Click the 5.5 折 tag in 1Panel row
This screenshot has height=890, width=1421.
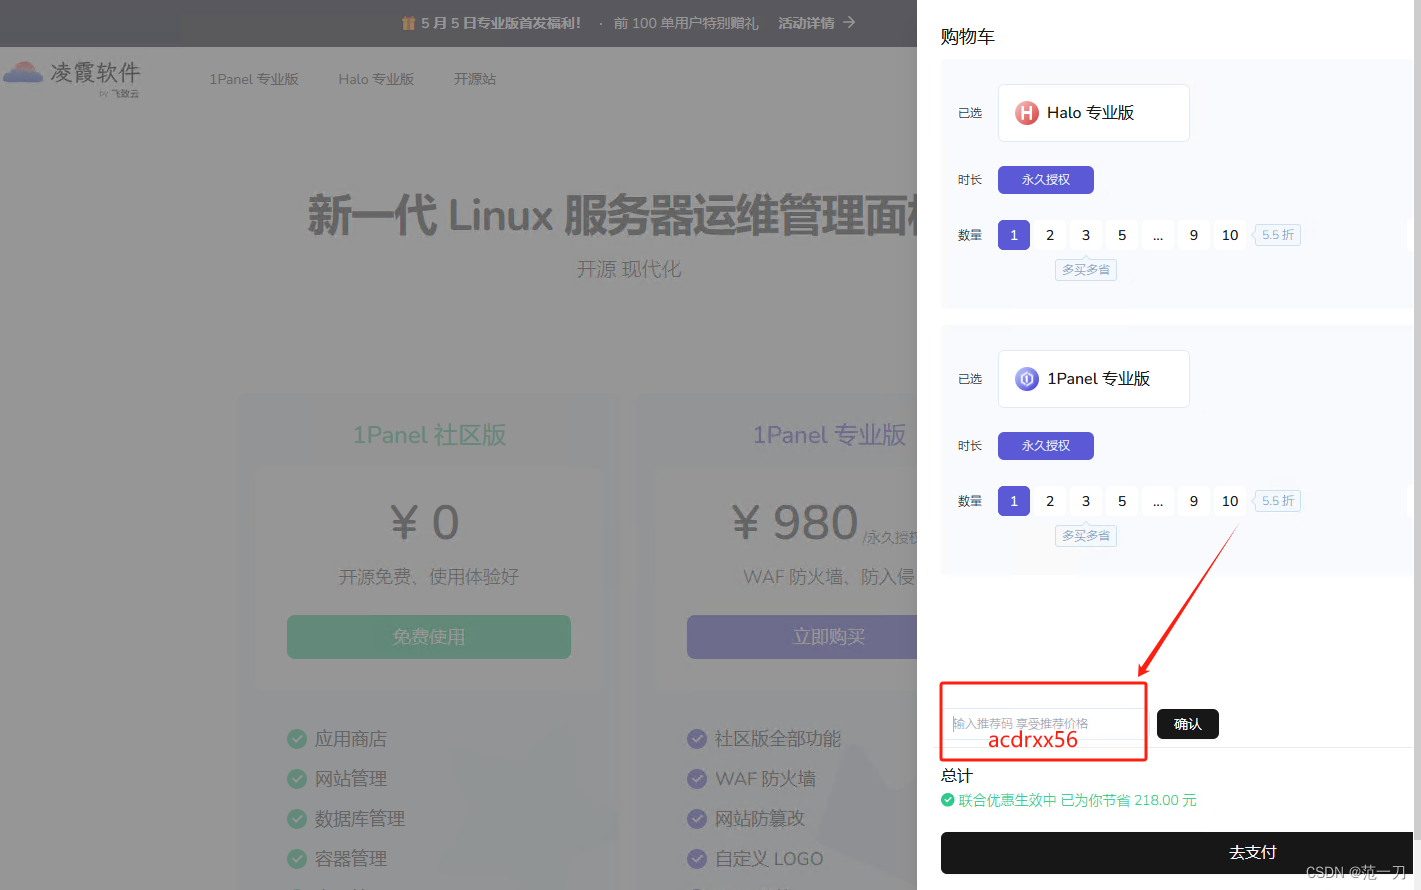1278,501
